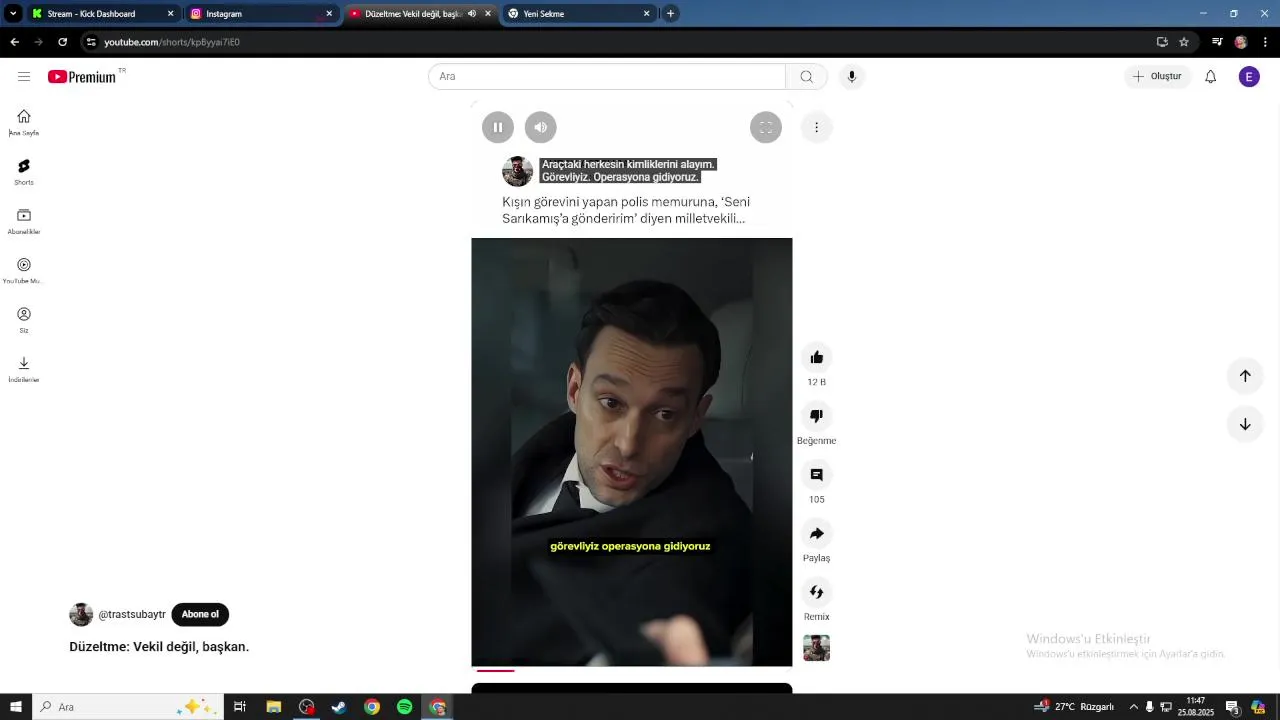Open the tab search dropdown arrow
The width and height of the screenshot is (1280, 720).
pyautogui.click(x=13, y=14)
